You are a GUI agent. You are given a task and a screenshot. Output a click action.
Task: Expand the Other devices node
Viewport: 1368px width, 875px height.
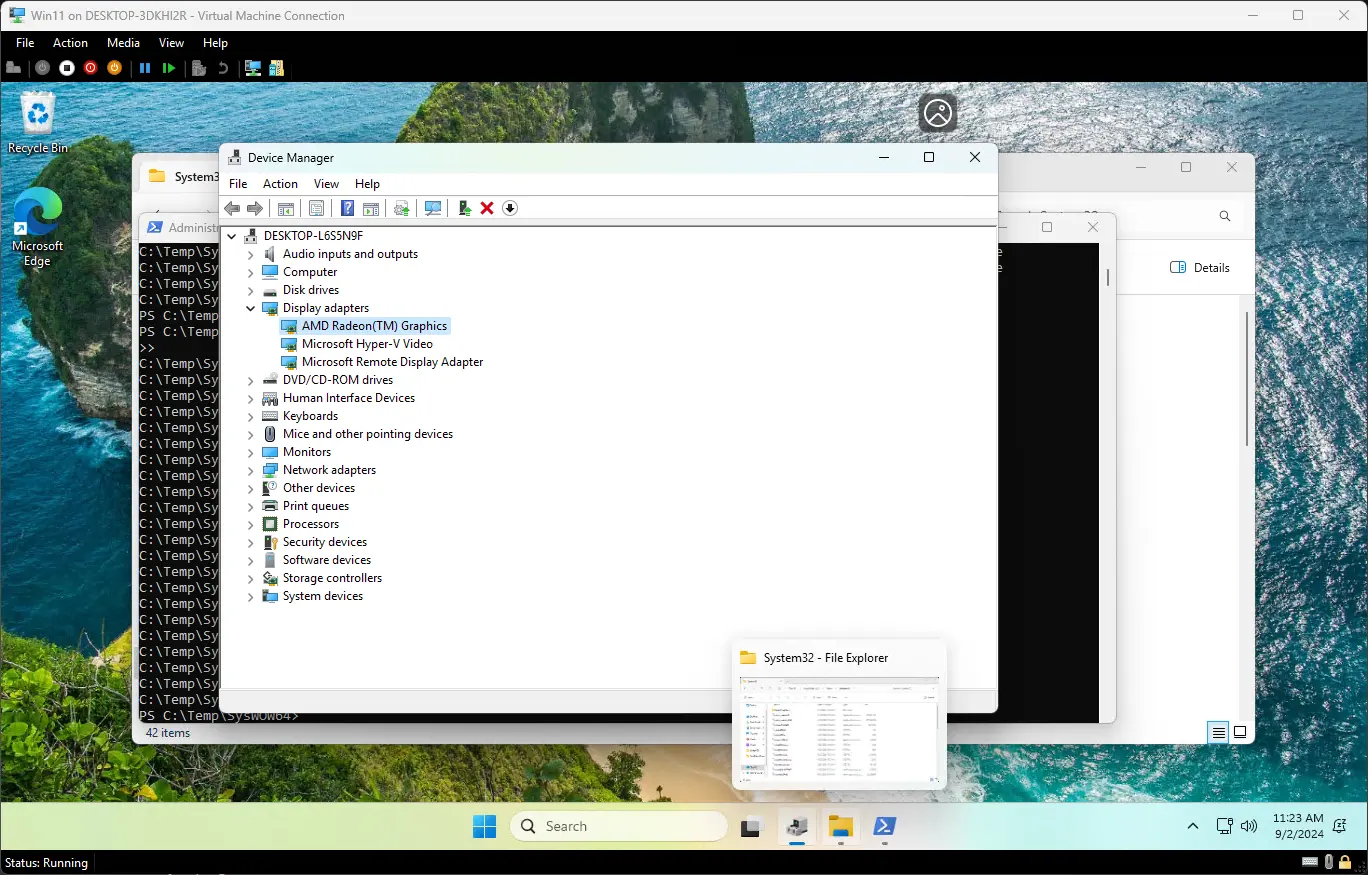click(251, 488)
